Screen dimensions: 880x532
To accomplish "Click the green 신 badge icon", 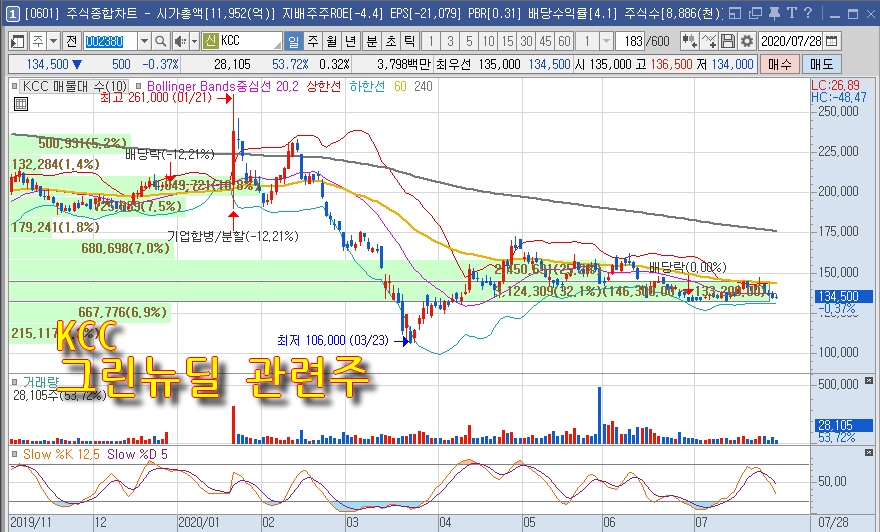I will [210, 41].
